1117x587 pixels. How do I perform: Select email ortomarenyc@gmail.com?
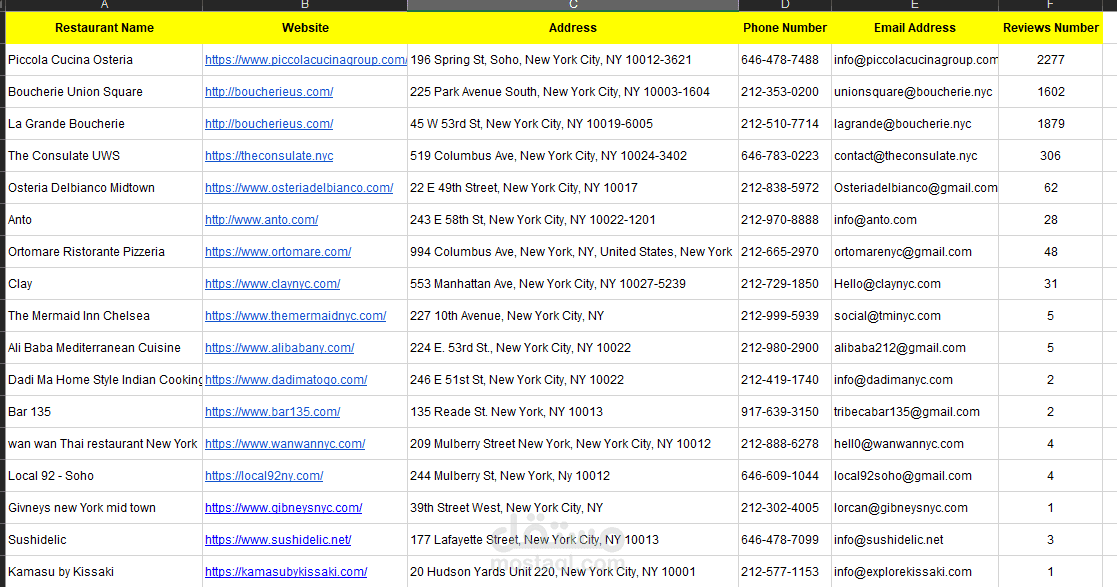click(x=915, y=252)
